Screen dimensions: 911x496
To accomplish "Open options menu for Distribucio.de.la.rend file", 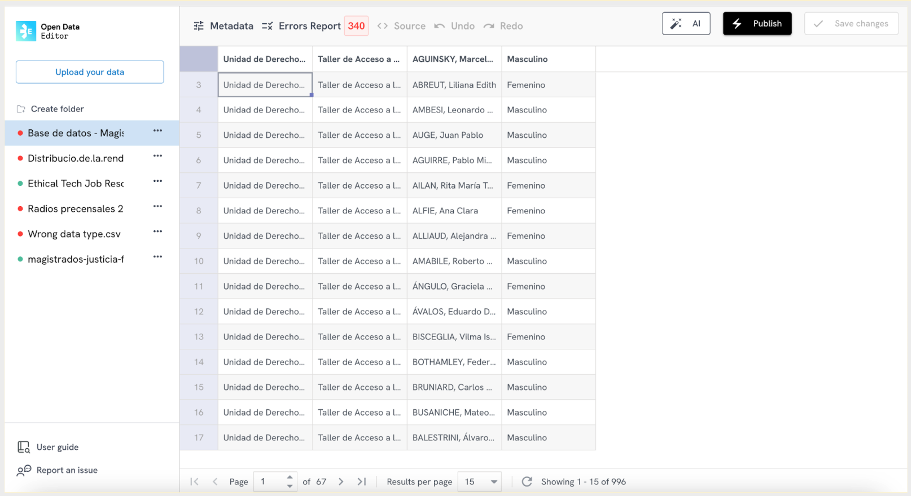I will 157,156.
